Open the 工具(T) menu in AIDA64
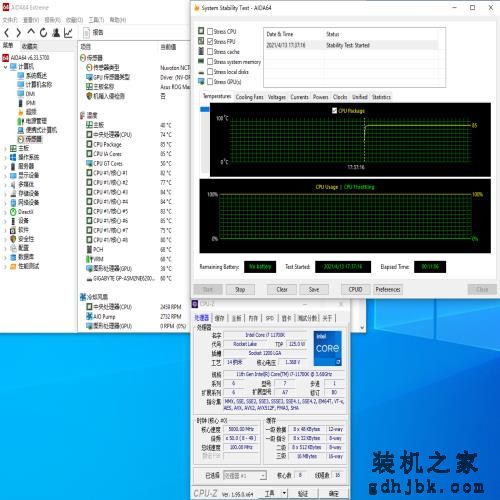 (x=96, y=20)
